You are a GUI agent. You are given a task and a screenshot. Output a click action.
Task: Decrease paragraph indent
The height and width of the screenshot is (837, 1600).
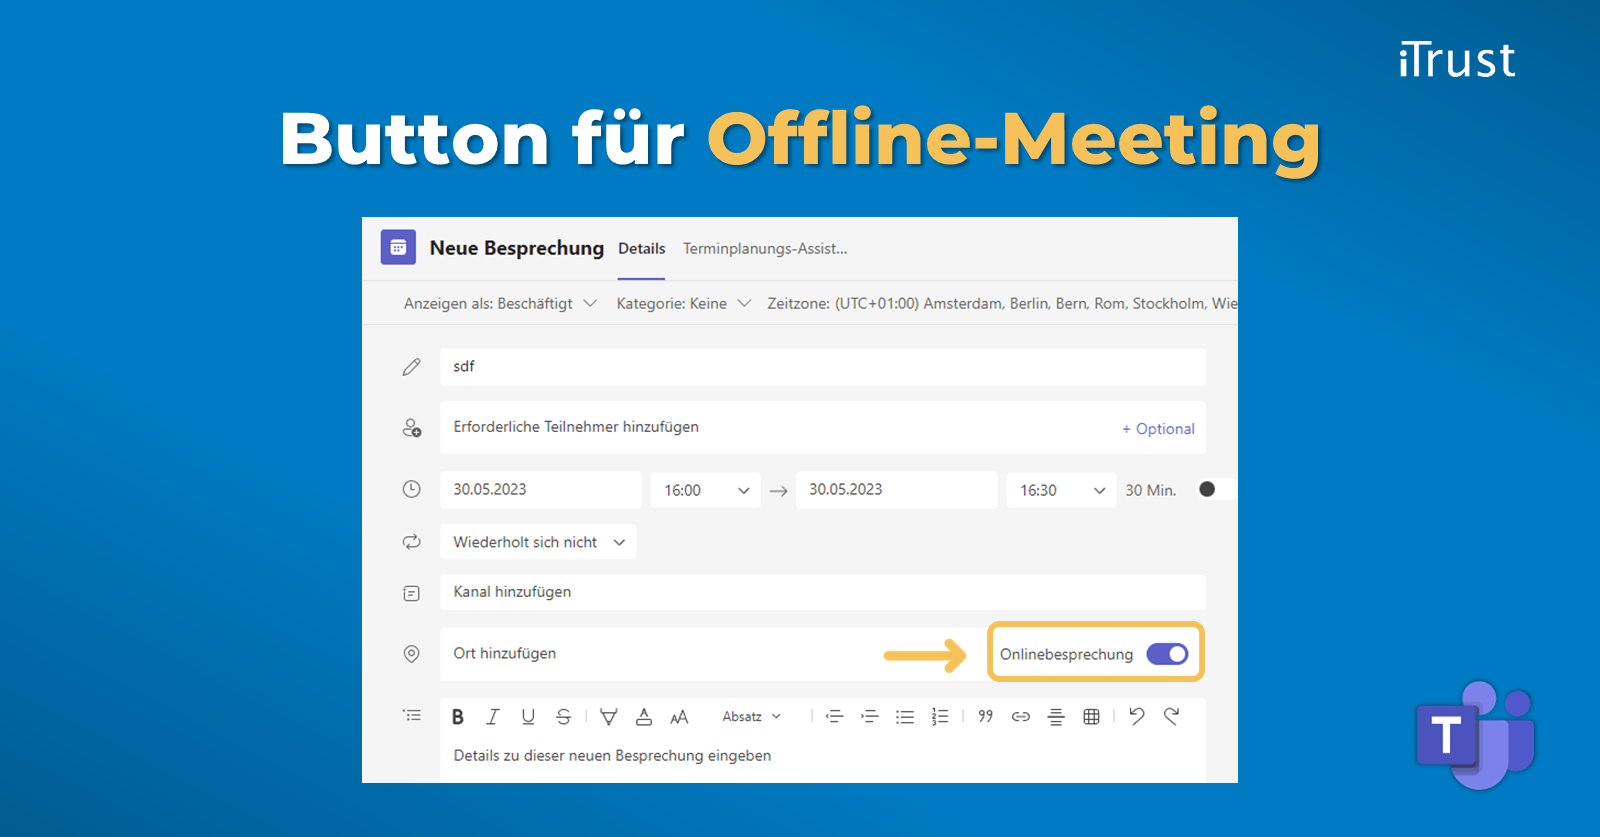(835, 716)
